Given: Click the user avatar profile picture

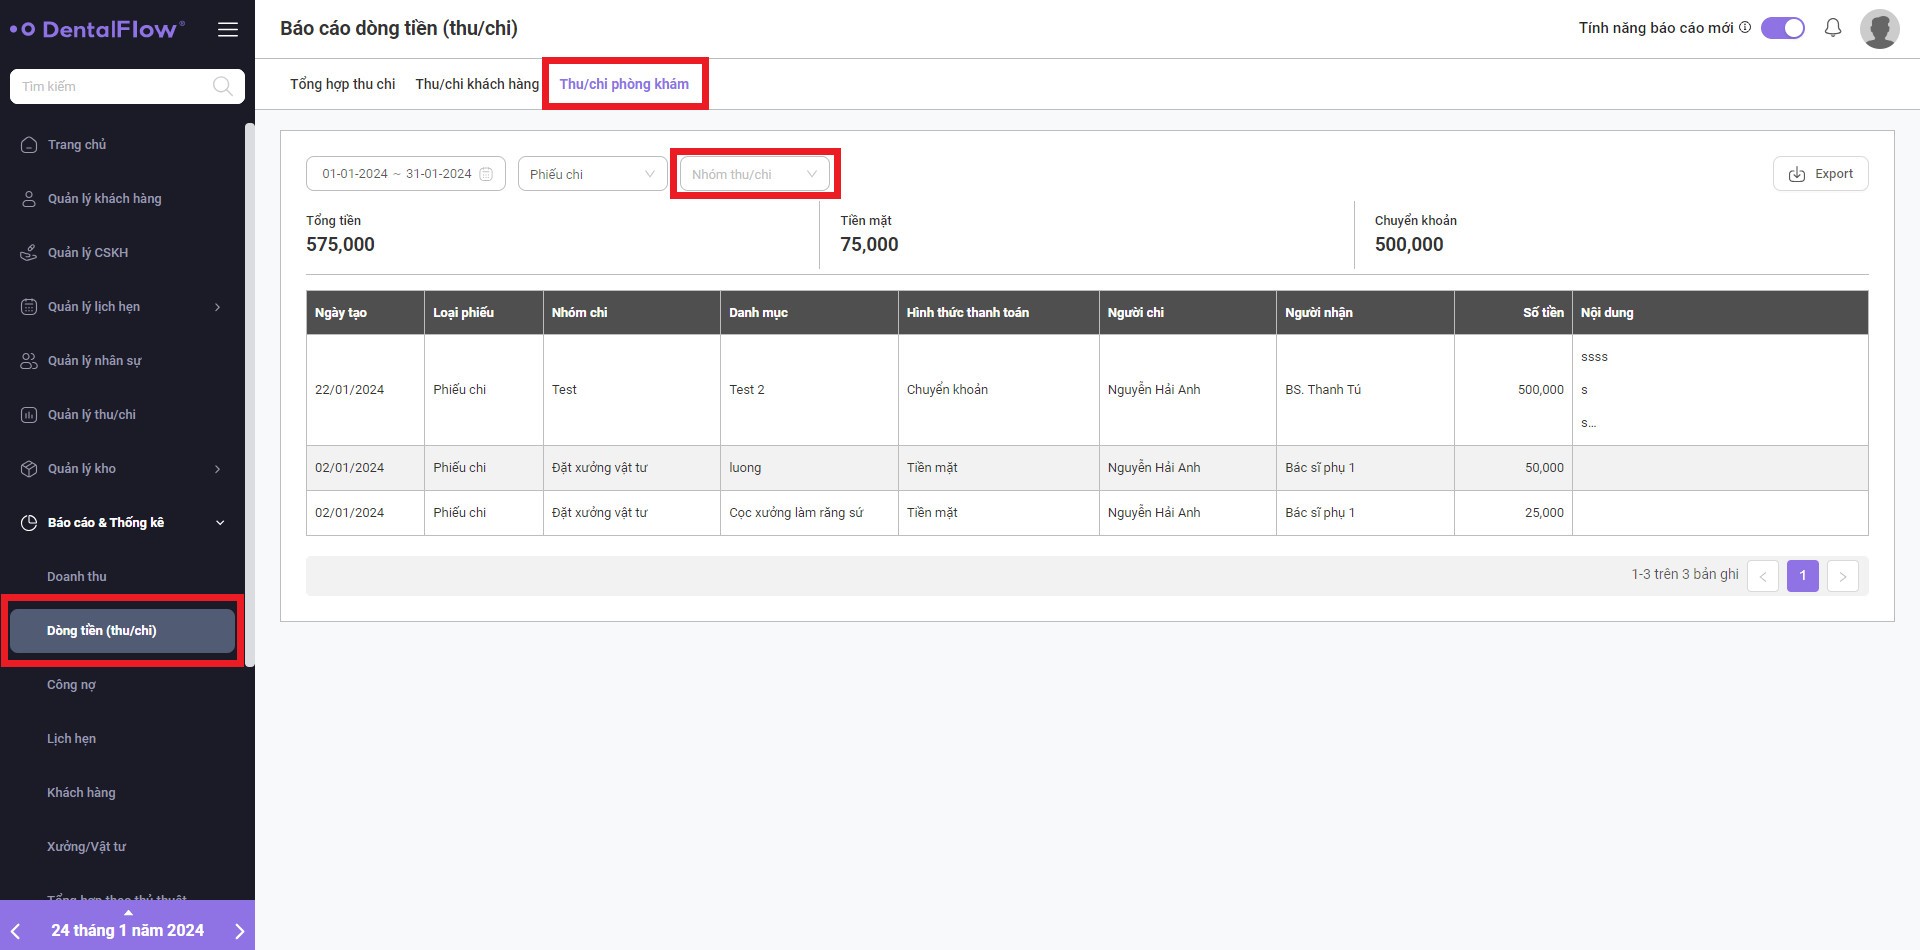Looking at the screenshot, I should click(1879, 28).
